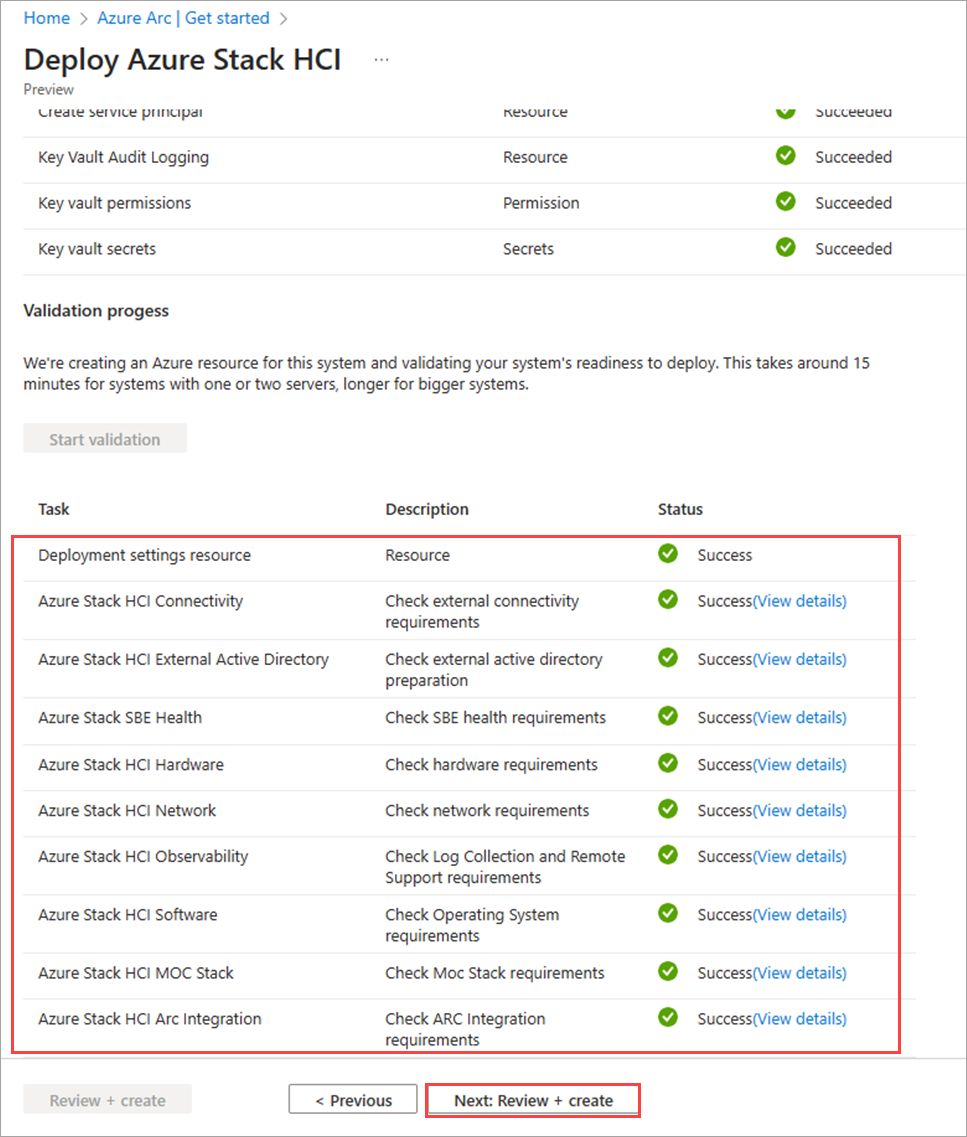The height and width of the screenshot is (1137, 967).
Task: View details for Azure Stack HCI Hardware
Action: [800, 764]
